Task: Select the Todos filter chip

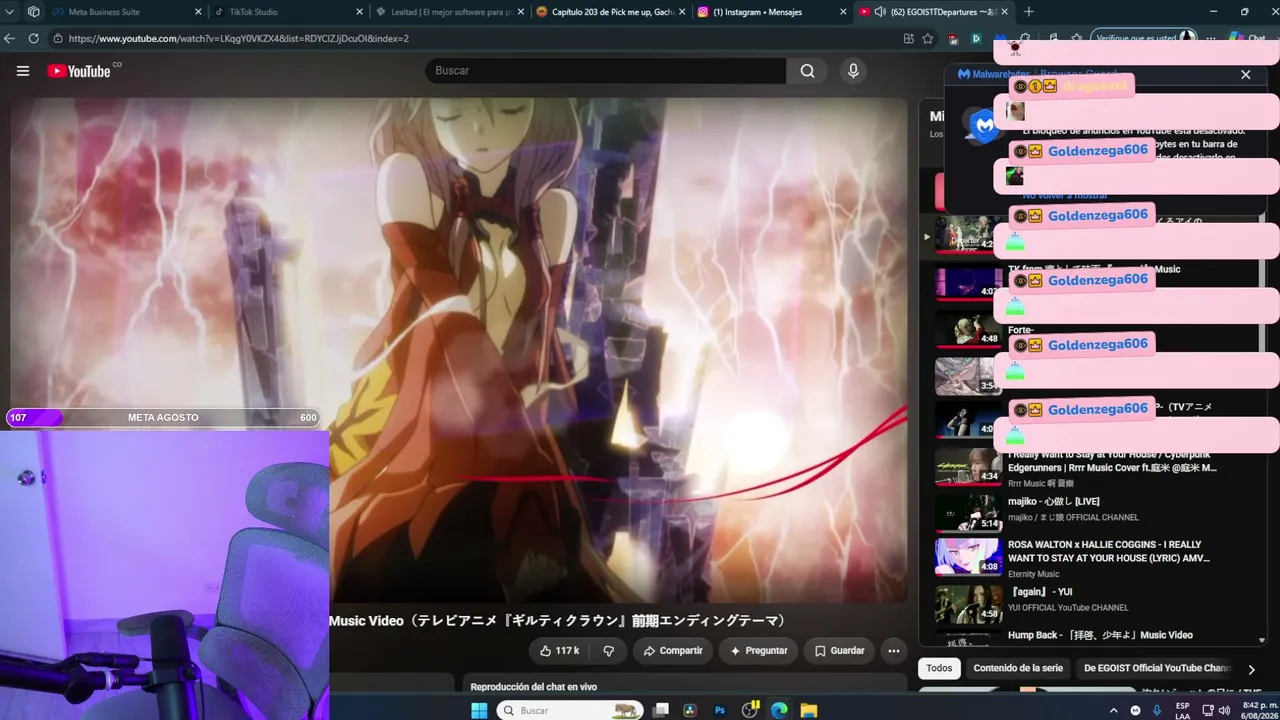Action: [939, 668]
